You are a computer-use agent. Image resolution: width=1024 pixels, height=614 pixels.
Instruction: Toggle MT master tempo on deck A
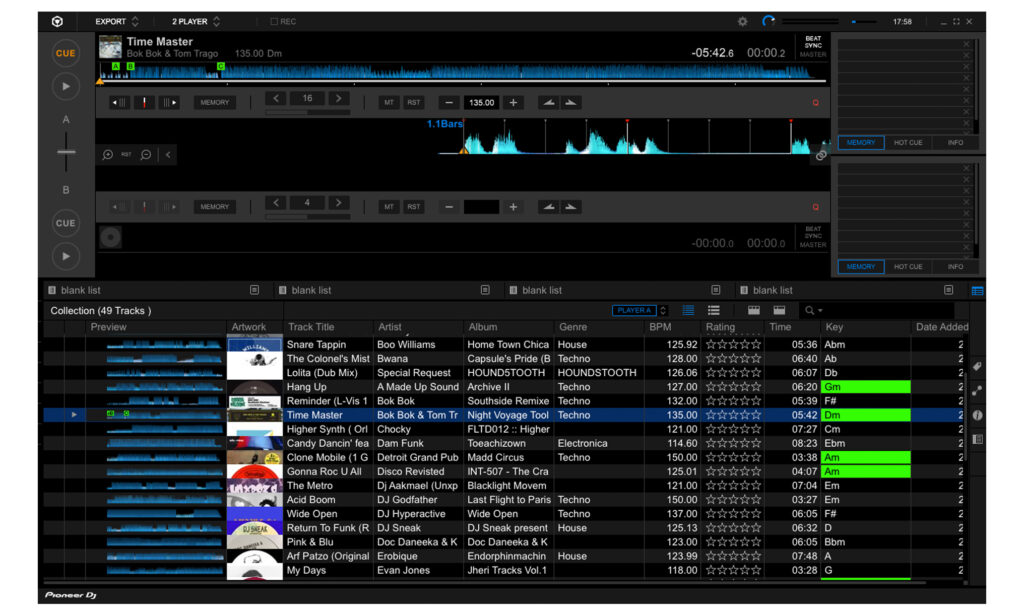[x=389, y=102]
